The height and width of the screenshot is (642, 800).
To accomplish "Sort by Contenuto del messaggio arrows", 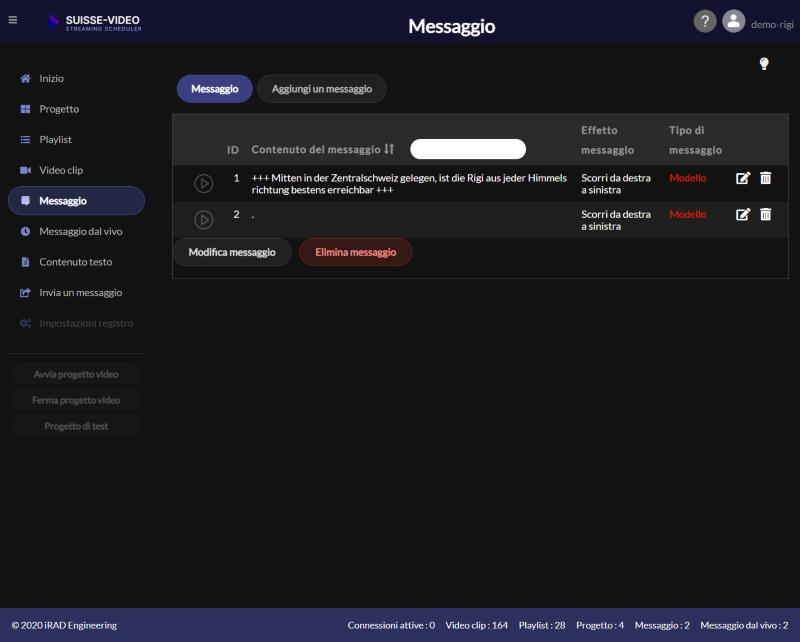I will pos(389,149).
